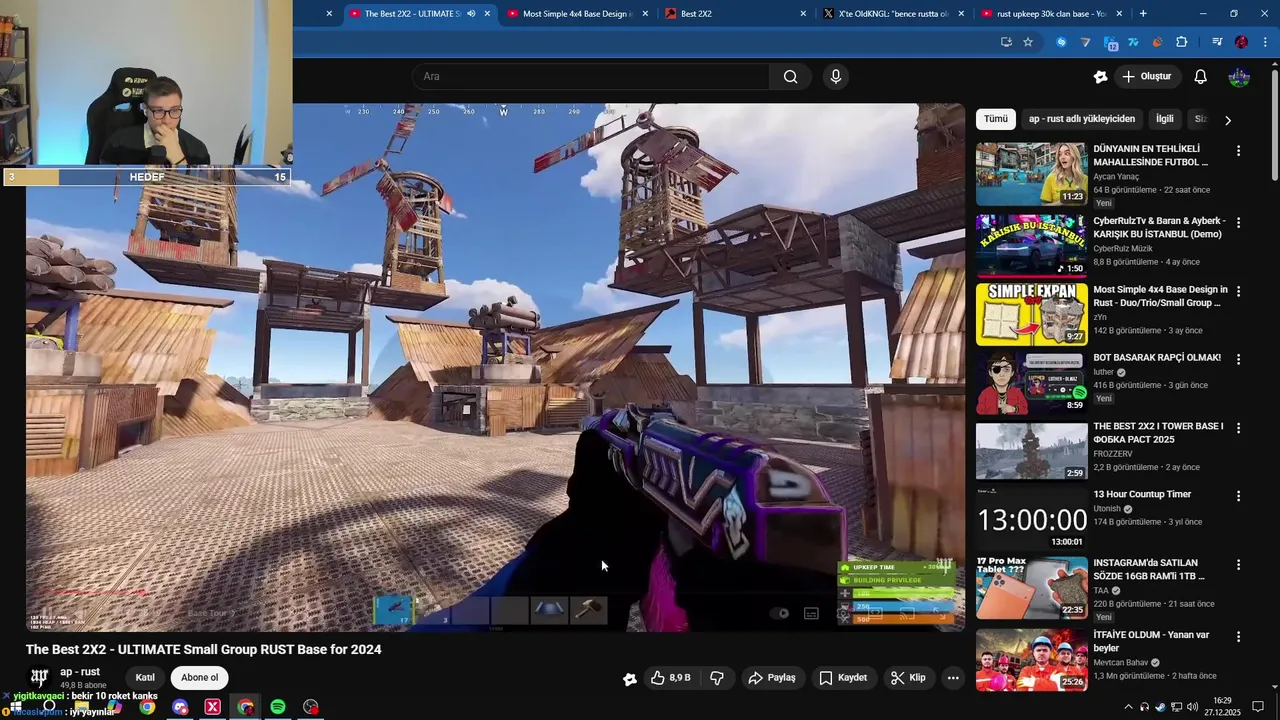The width and height of the screenshot is (1280, 720).
Task: Open more actions ellipsis below video
Action: pos(953,678)
